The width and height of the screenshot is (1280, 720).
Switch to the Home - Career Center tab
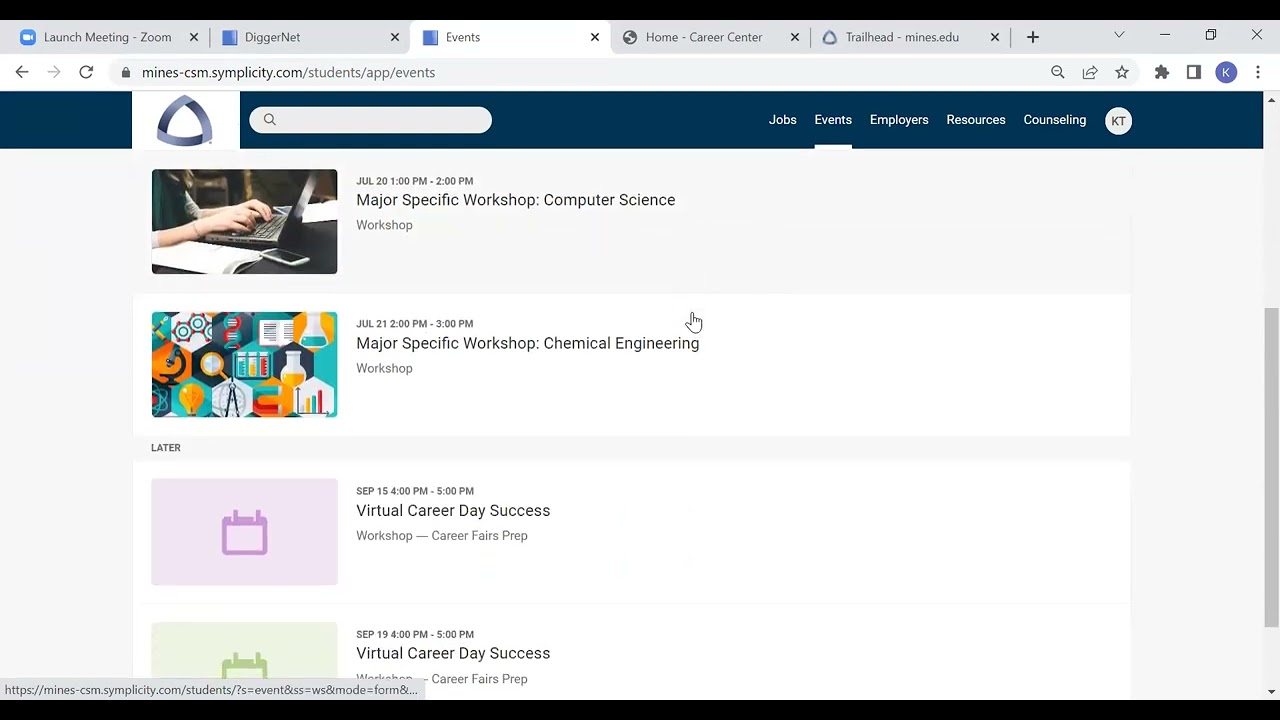pos(703,37)
